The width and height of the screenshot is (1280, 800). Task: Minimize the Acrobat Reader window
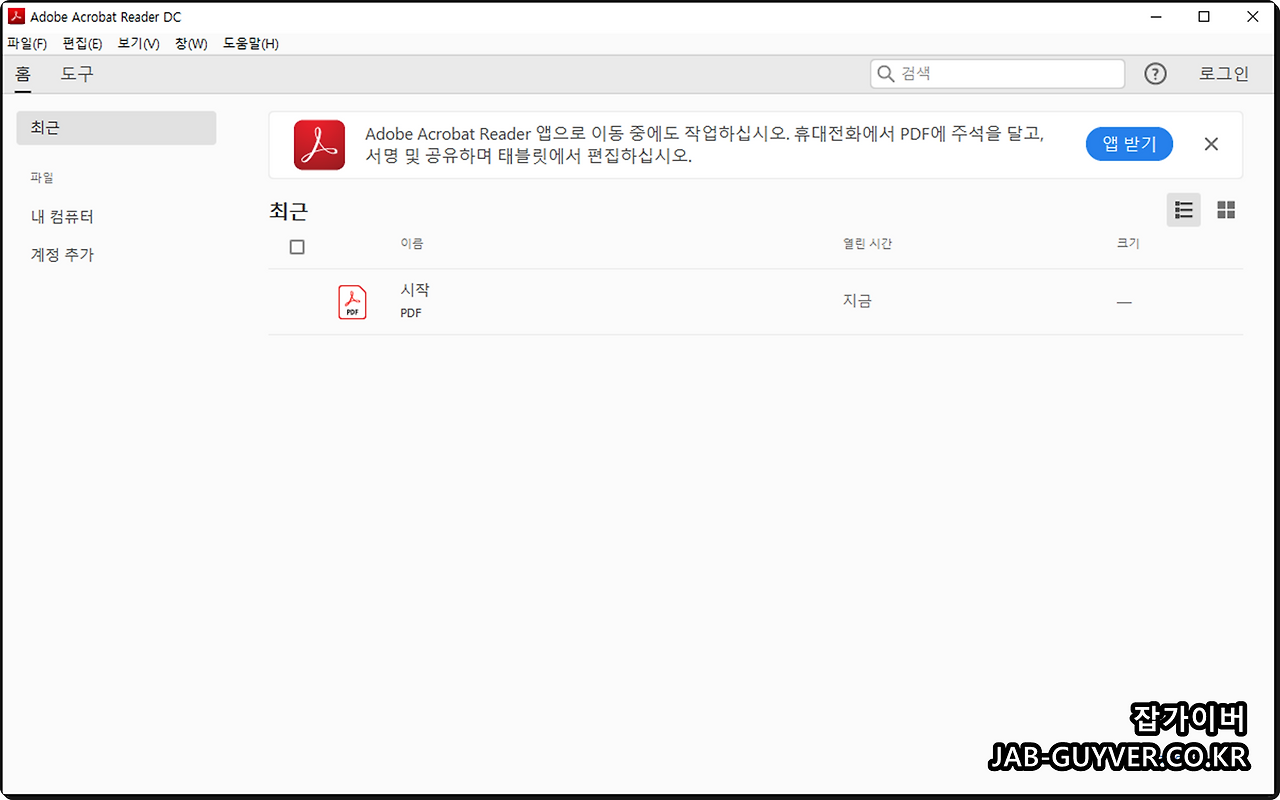[x=1156, y=17]
